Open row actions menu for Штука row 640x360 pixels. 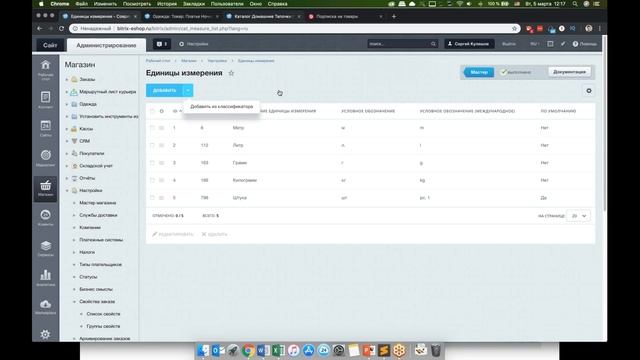pyautogui.click(x=162, y=198)
